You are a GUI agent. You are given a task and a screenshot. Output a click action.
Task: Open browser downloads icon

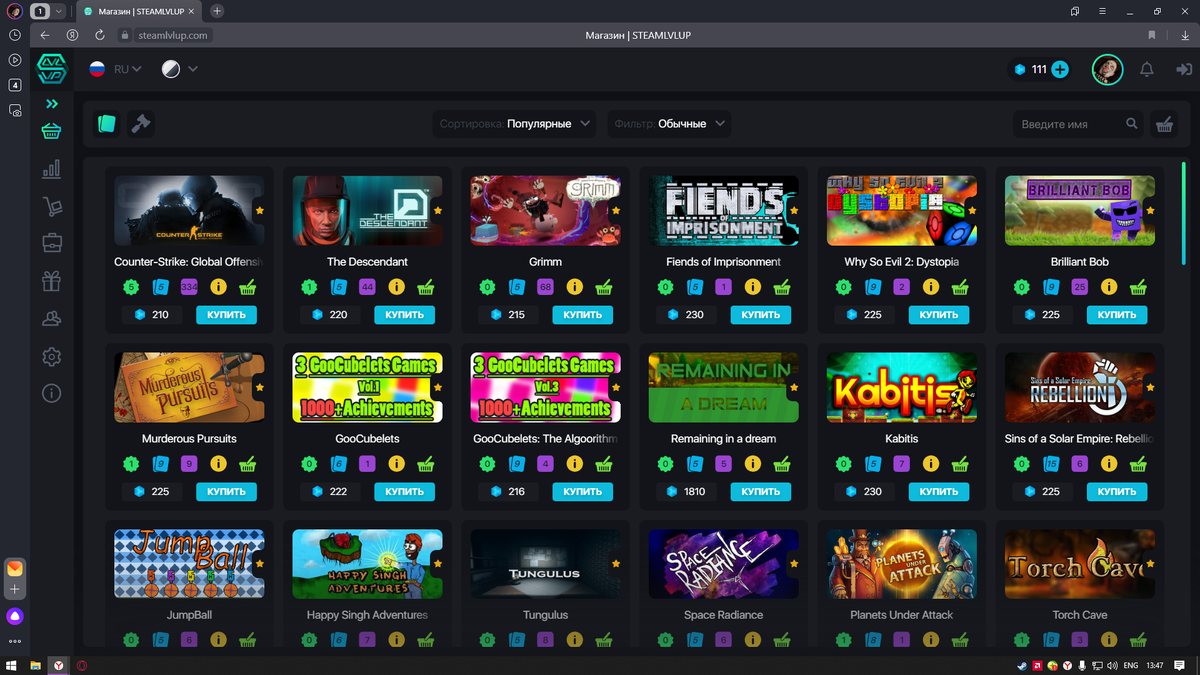(x=1184, y=35)
